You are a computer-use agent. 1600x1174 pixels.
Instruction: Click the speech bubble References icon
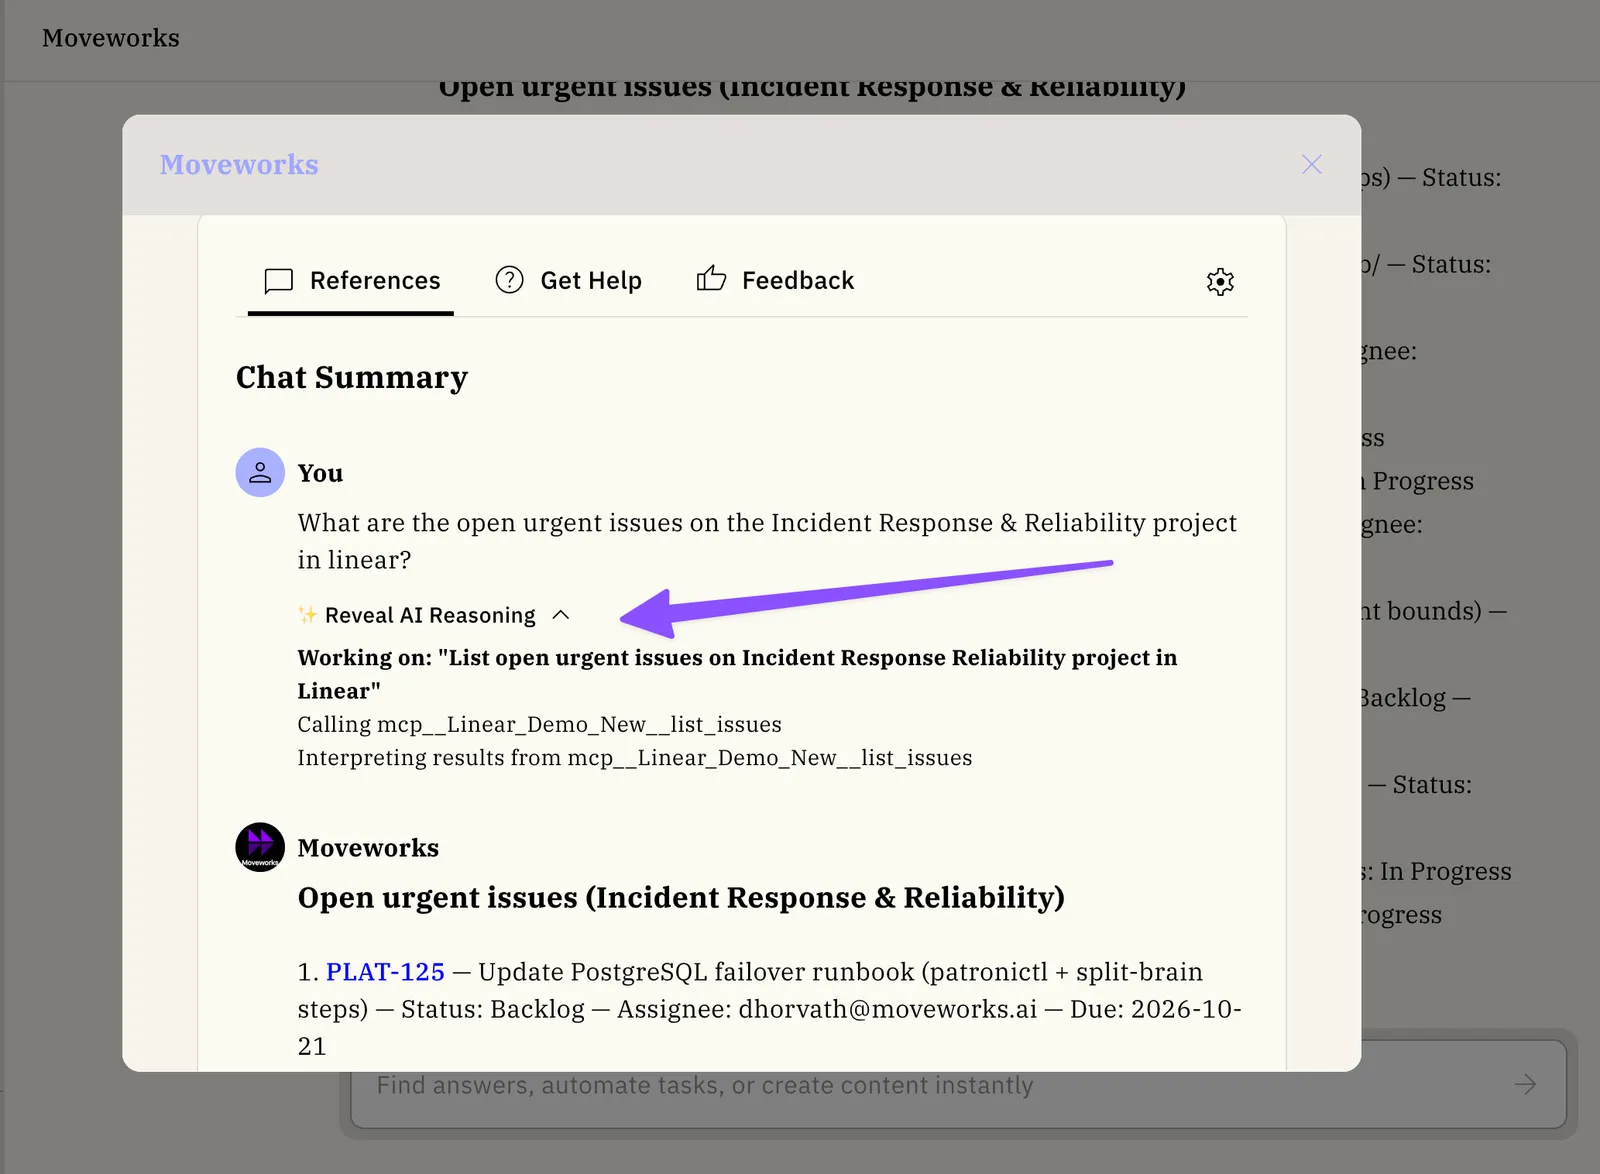278,281
